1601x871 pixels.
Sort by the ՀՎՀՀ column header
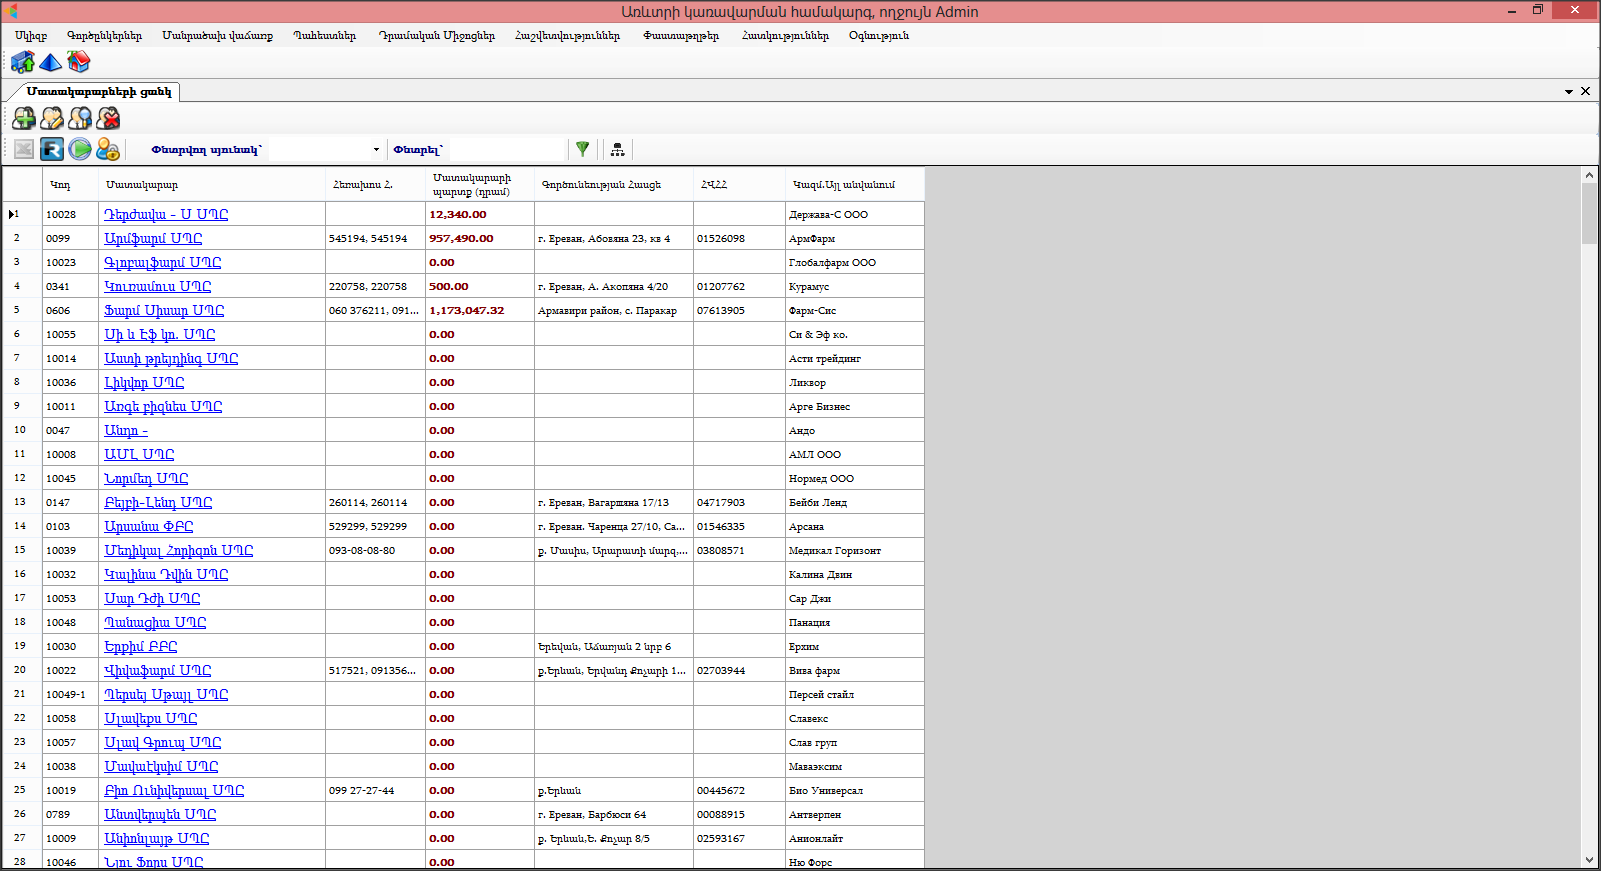[740, 184]
